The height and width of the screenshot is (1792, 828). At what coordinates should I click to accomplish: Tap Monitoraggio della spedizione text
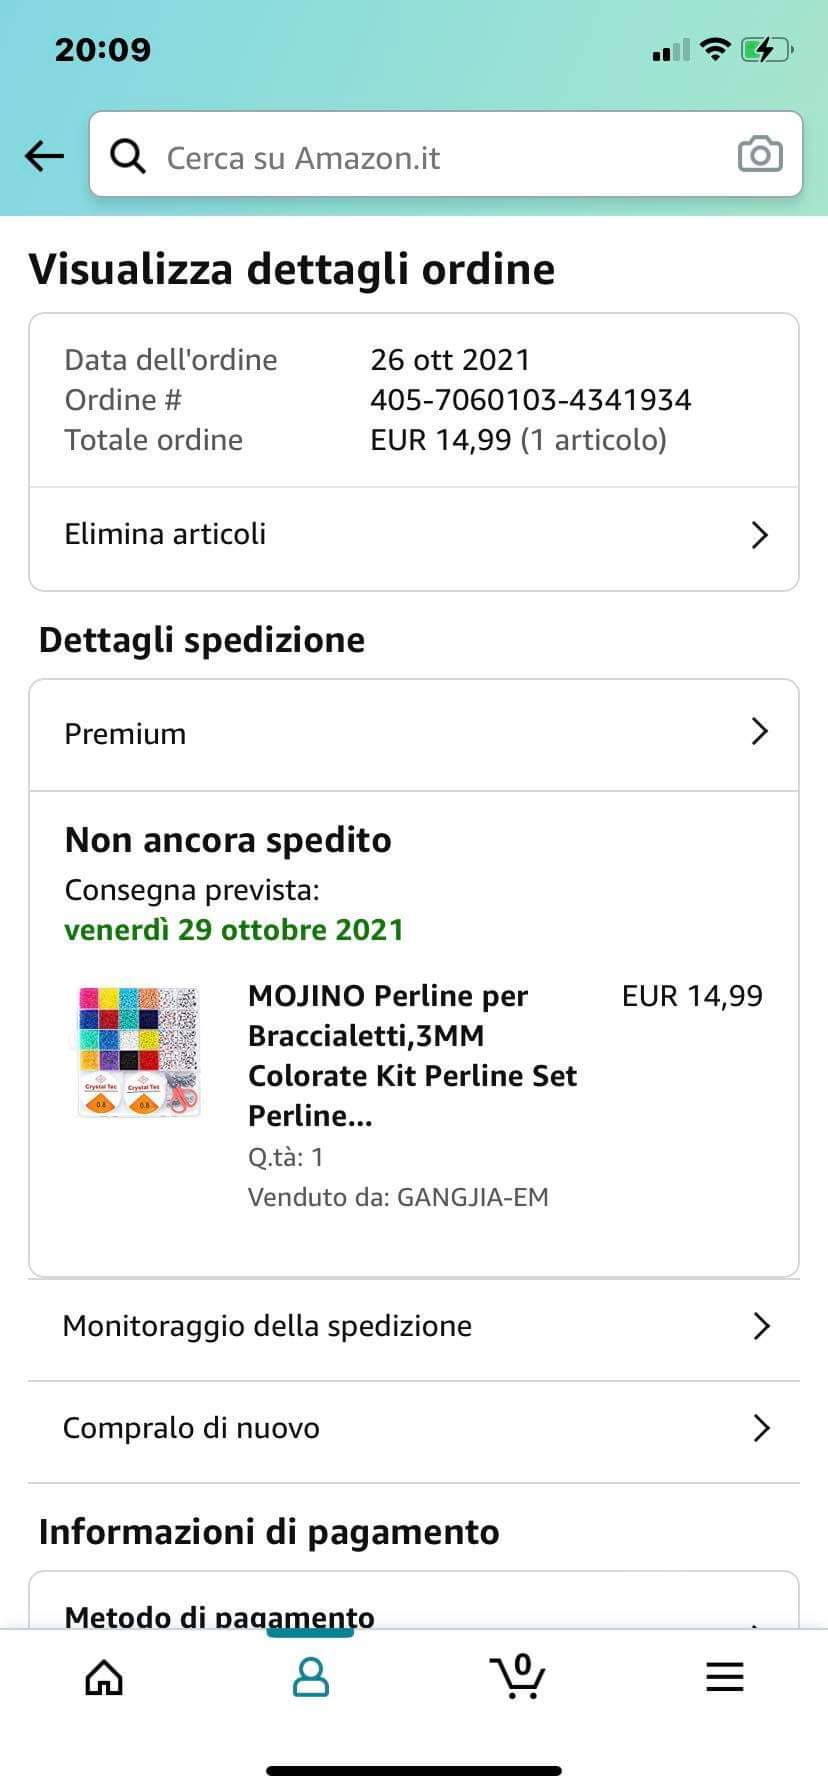(x=267, y=1326)
